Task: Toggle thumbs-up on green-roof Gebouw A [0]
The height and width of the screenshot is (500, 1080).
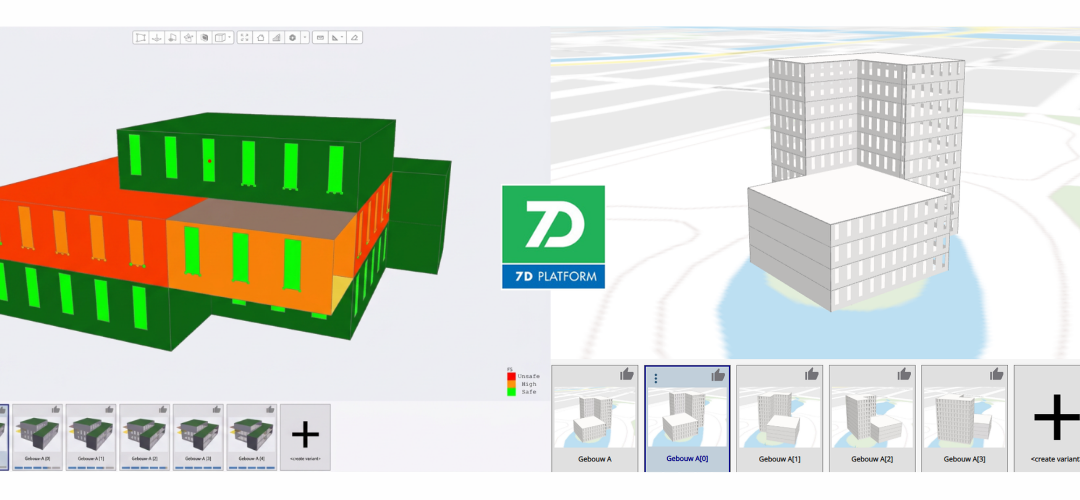Action: (x=55, y=410)
